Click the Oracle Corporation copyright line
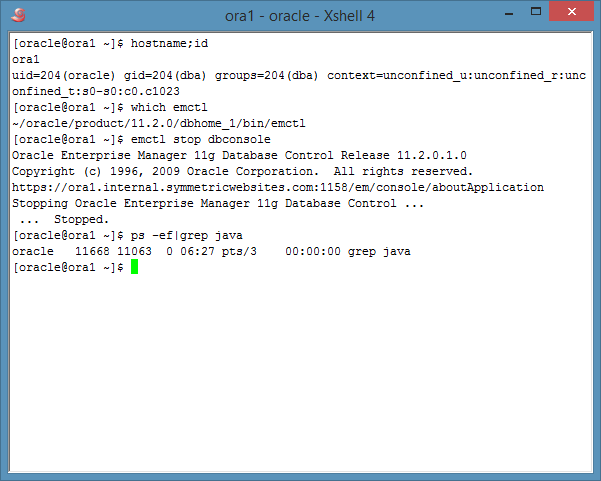 pyautogui.click(x=240, y=171)
